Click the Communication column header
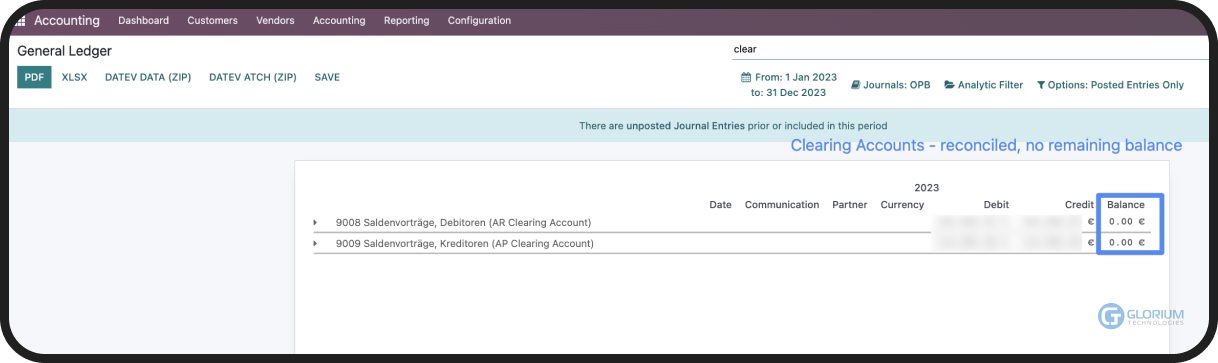This screenshot has height=363, width=1218. 782,205
